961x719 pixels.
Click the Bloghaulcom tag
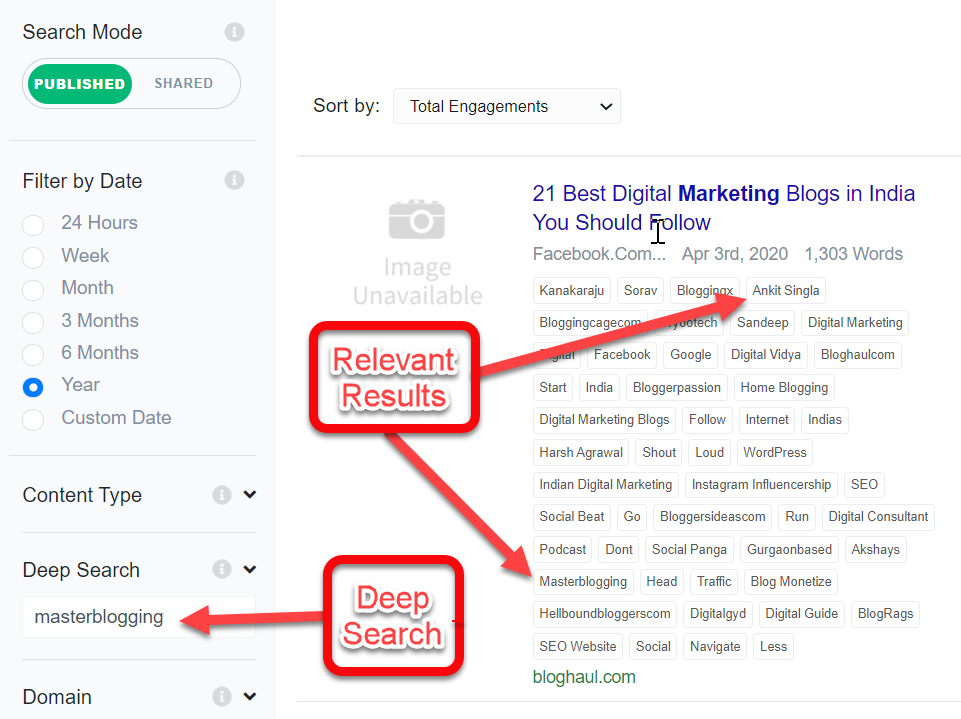pyautogui.click(x=857, y=354)
